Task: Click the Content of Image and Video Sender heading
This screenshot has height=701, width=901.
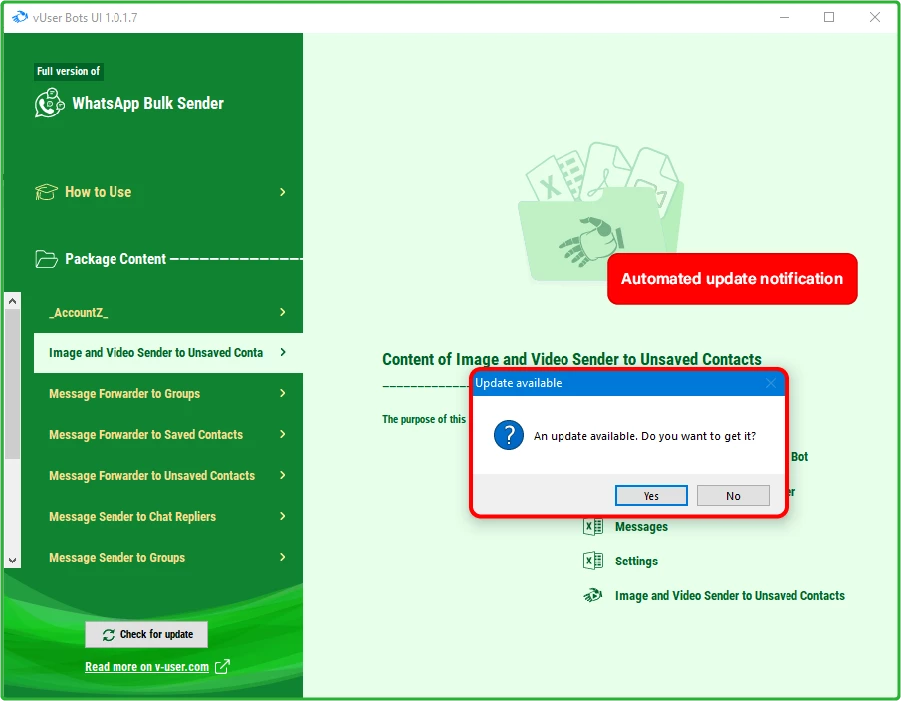Action: pos(572,359)
